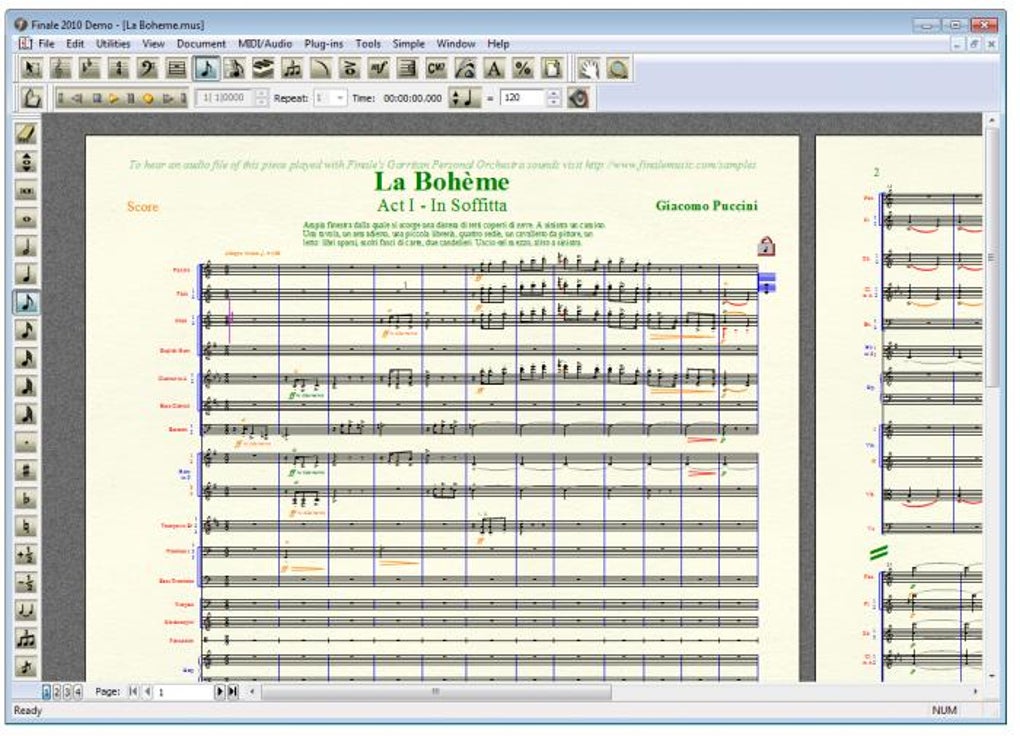Click the Page number input field
Image resolution: width=1020 pixels, height=736 pixels.
(185, 692)
